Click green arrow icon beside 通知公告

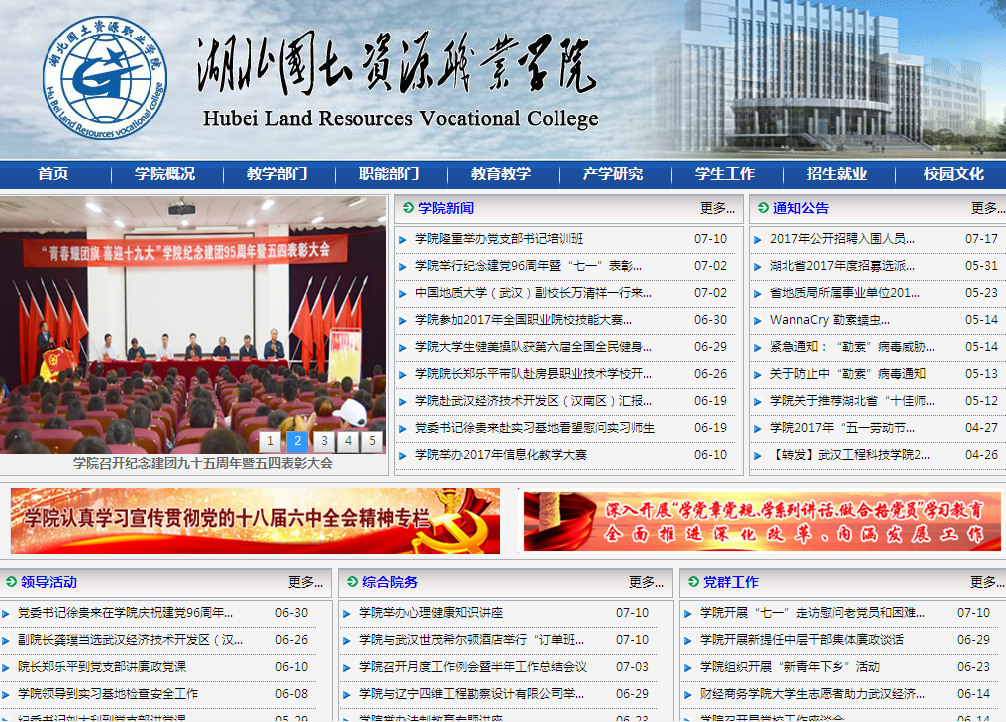click(762, 208)
